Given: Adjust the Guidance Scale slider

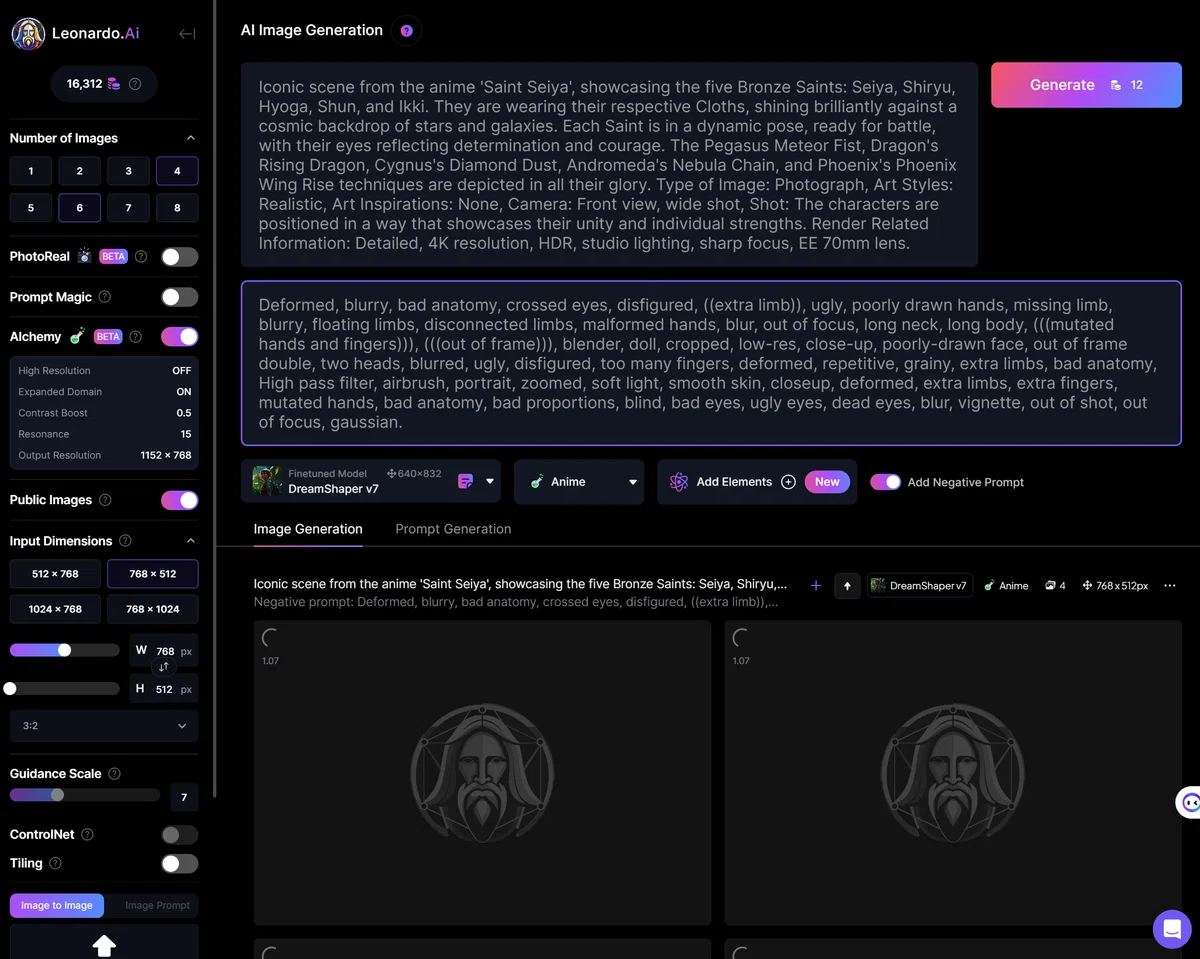Looking at the screenshot, I should tap(84, 795).
